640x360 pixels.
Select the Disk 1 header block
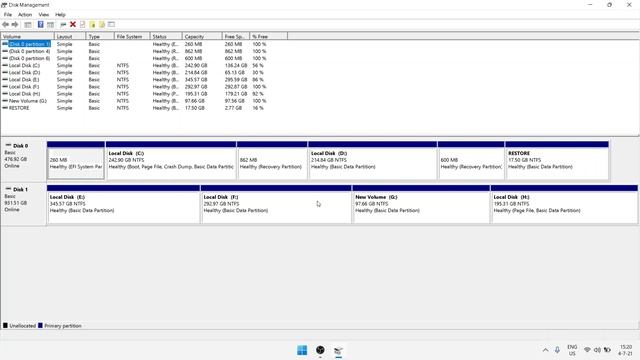point(24,204)
